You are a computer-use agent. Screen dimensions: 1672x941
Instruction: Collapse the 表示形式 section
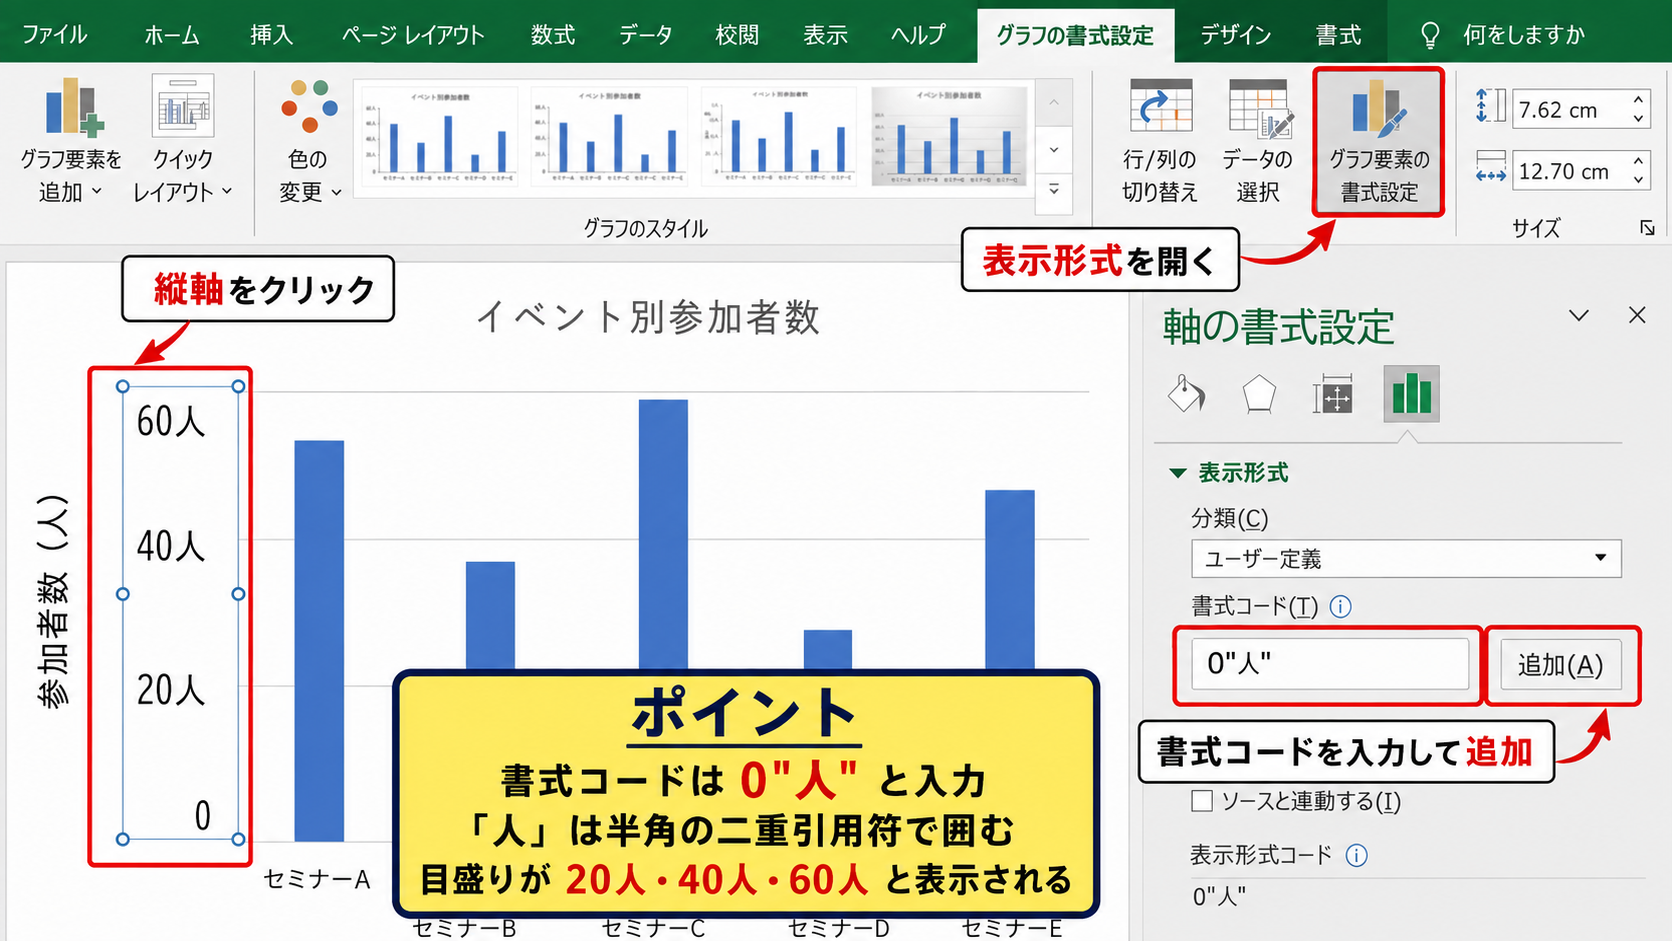(x=1179, y=472)
